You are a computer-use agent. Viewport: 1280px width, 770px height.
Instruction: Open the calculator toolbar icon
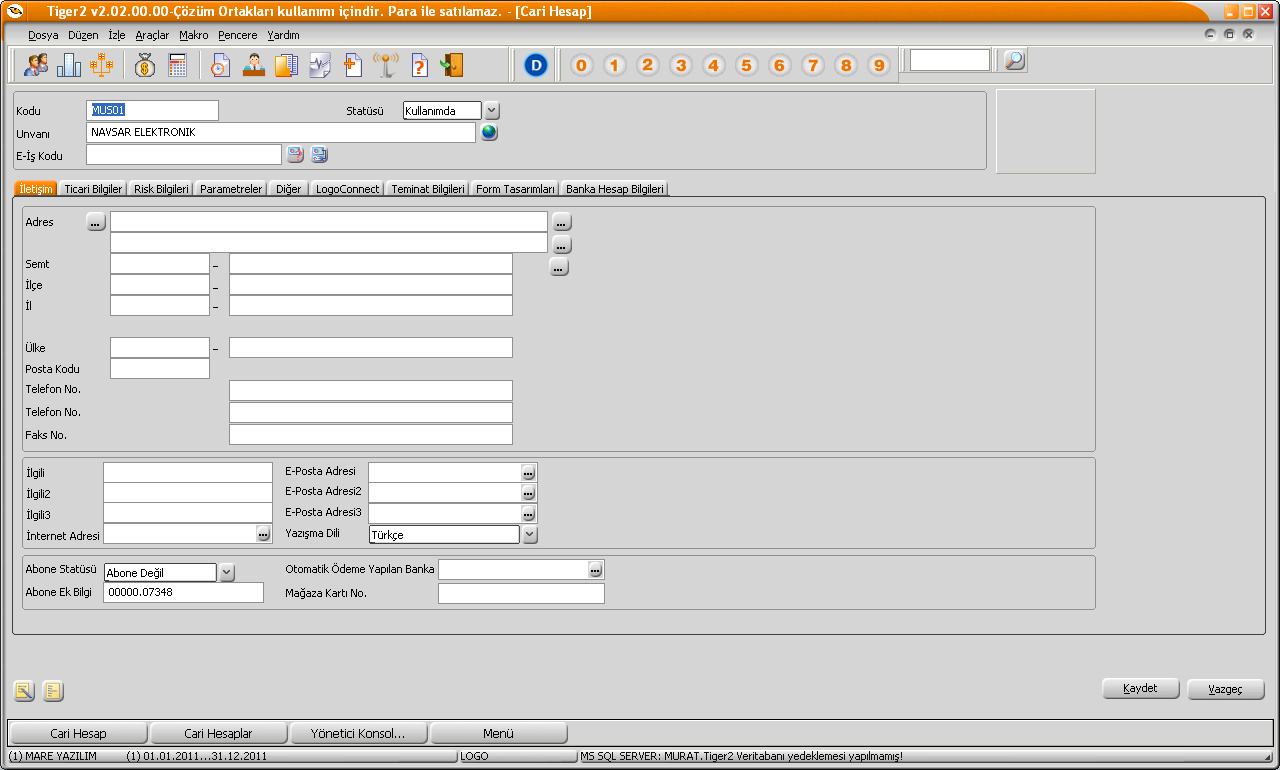pos(177,65)
